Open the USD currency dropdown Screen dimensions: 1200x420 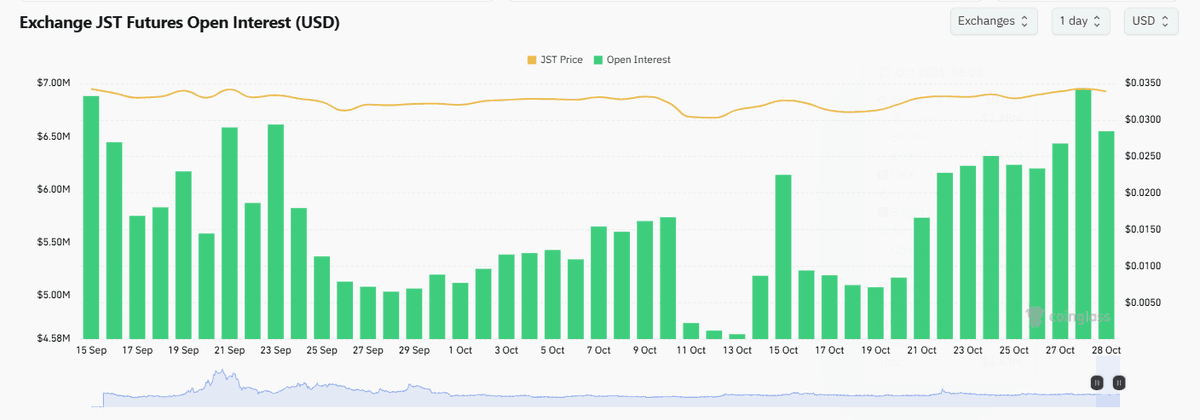click(x=1150, y=21)
